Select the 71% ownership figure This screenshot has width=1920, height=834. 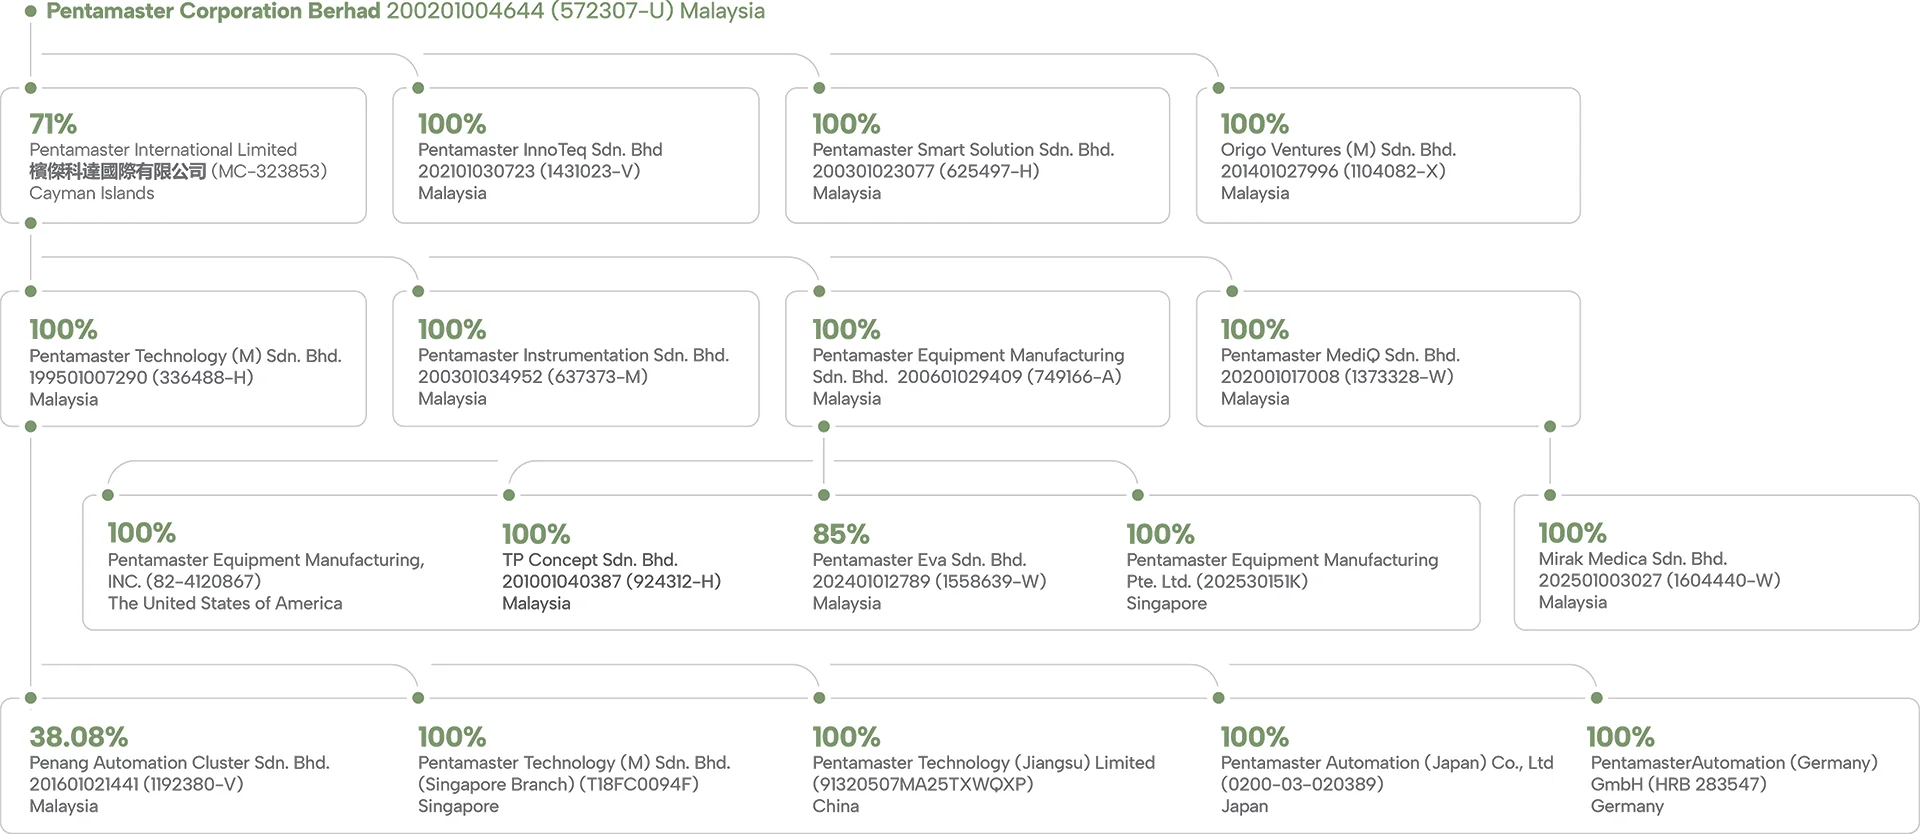coord(53,124)
